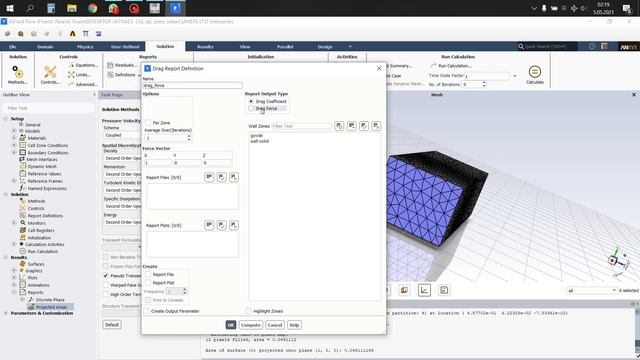Click Cancel button in dialog
Screen dimensions: 640x360
point(275,325)
